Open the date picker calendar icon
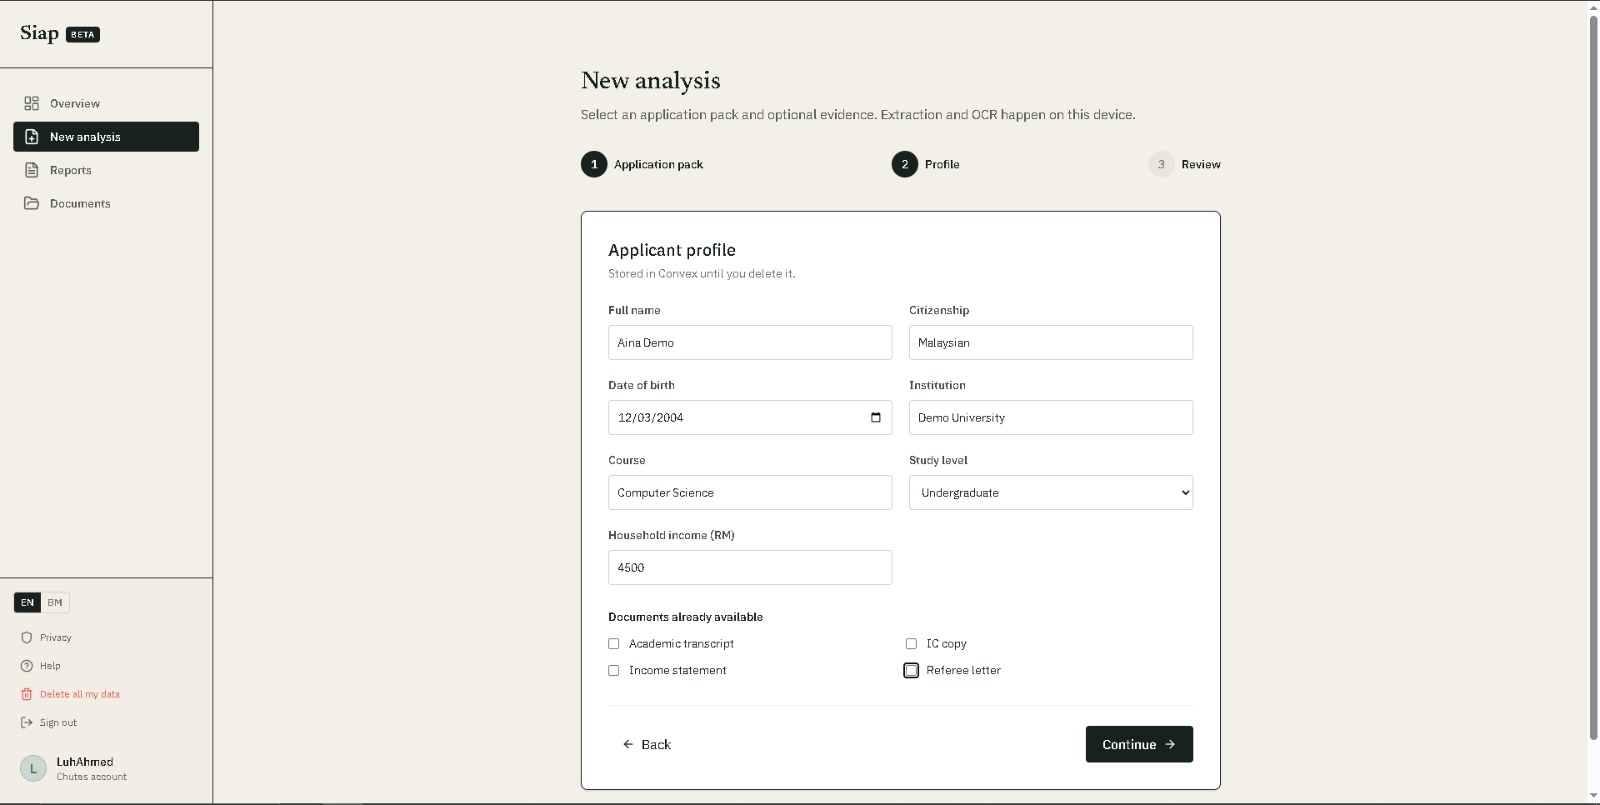The image size is (1600, 805). pos(876,417)
